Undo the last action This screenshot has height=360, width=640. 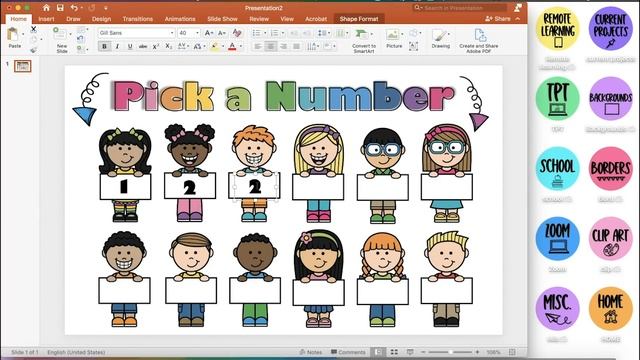click(x=74, y=8)
